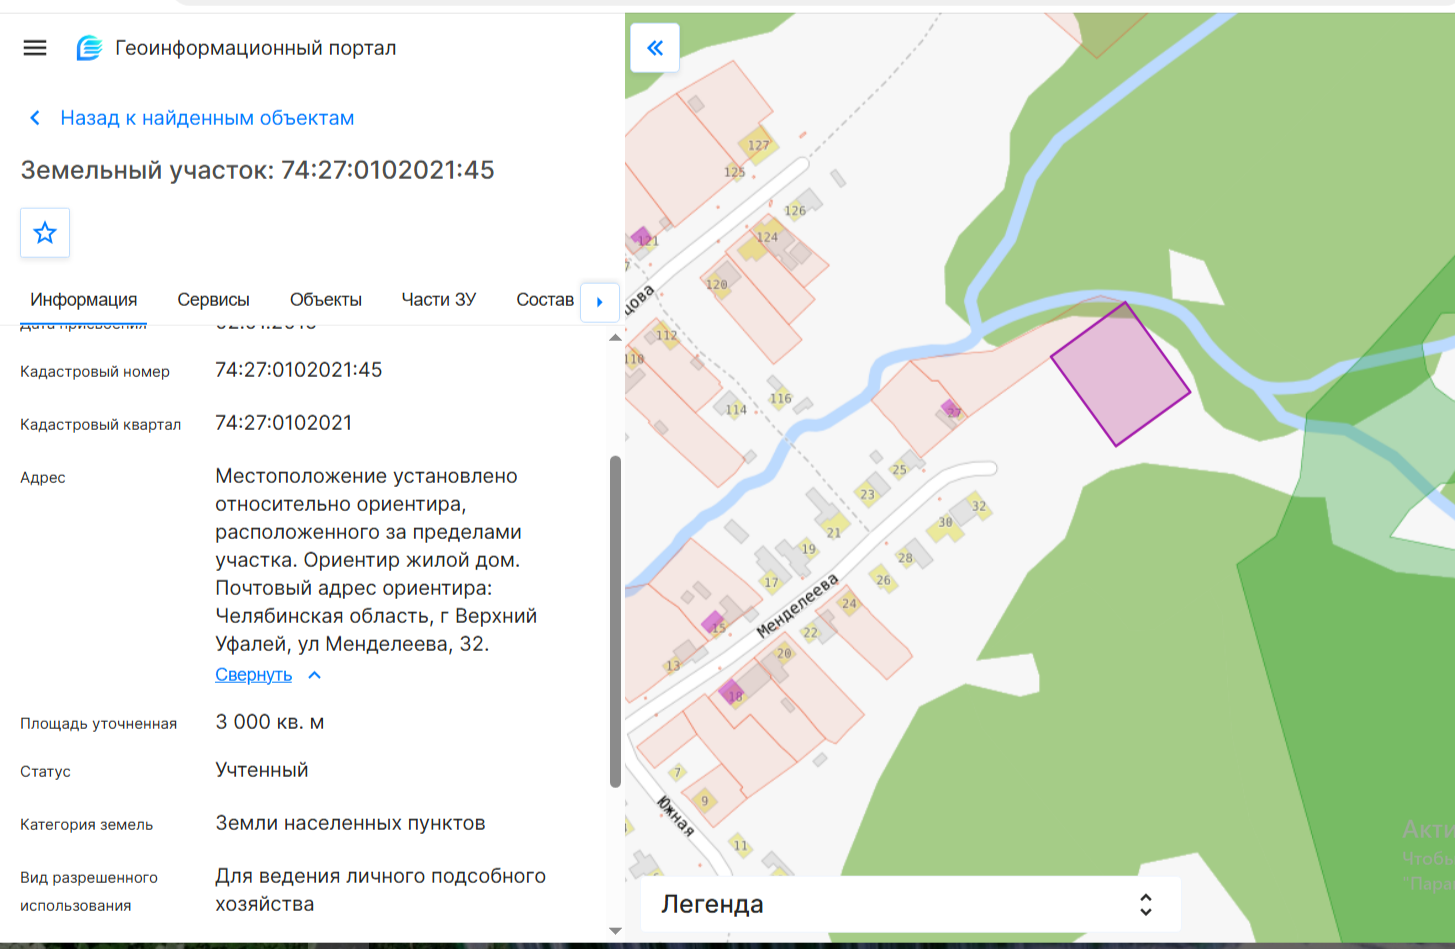The height and width of the screenshot is (949, 1455).
Task: Show the Состав tab
Action: coord(545,300)
